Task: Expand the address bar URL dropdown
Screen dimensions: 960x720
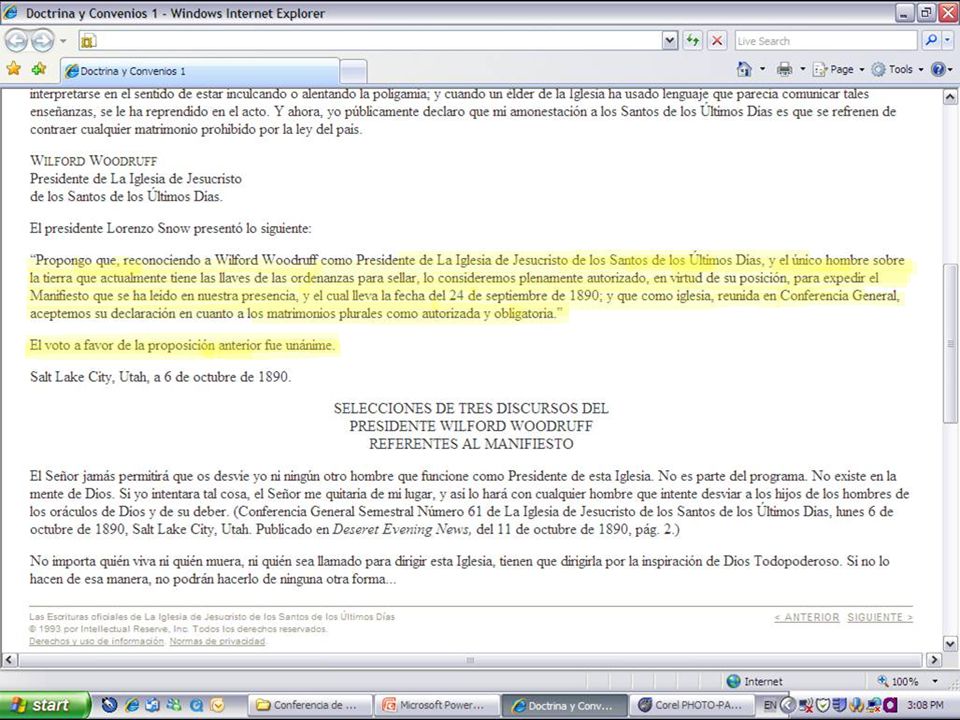Action: (670, 41)
